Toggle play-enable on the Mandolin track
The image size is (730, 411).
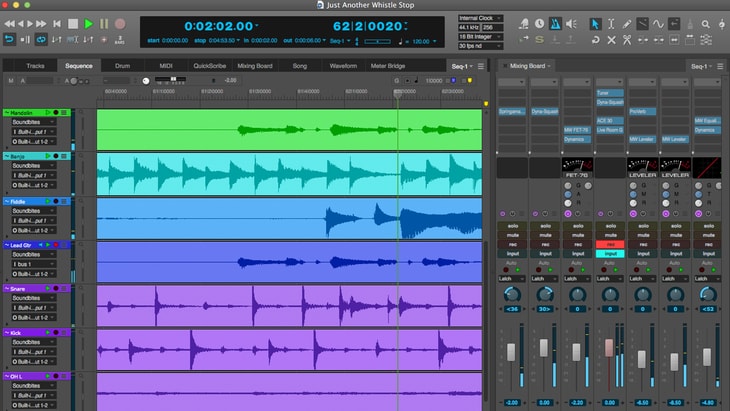coord(47,113)
